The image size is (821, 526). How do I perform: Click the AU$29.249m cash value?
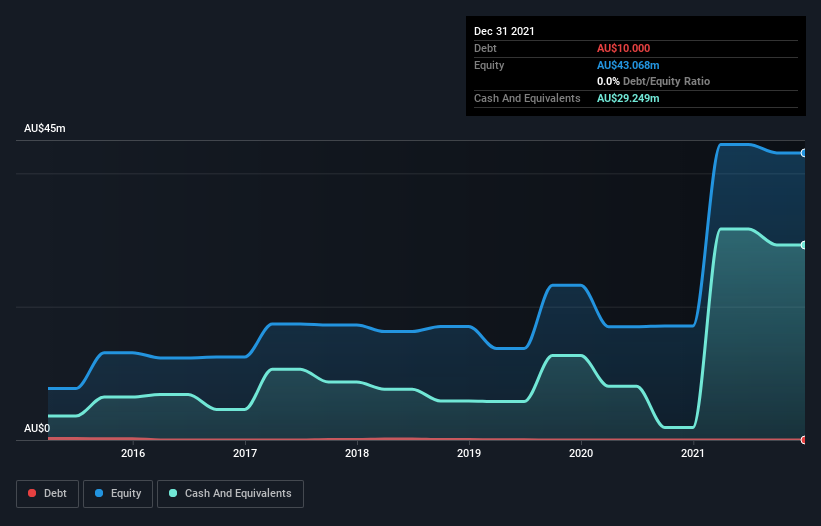click(x=628, y=98)
